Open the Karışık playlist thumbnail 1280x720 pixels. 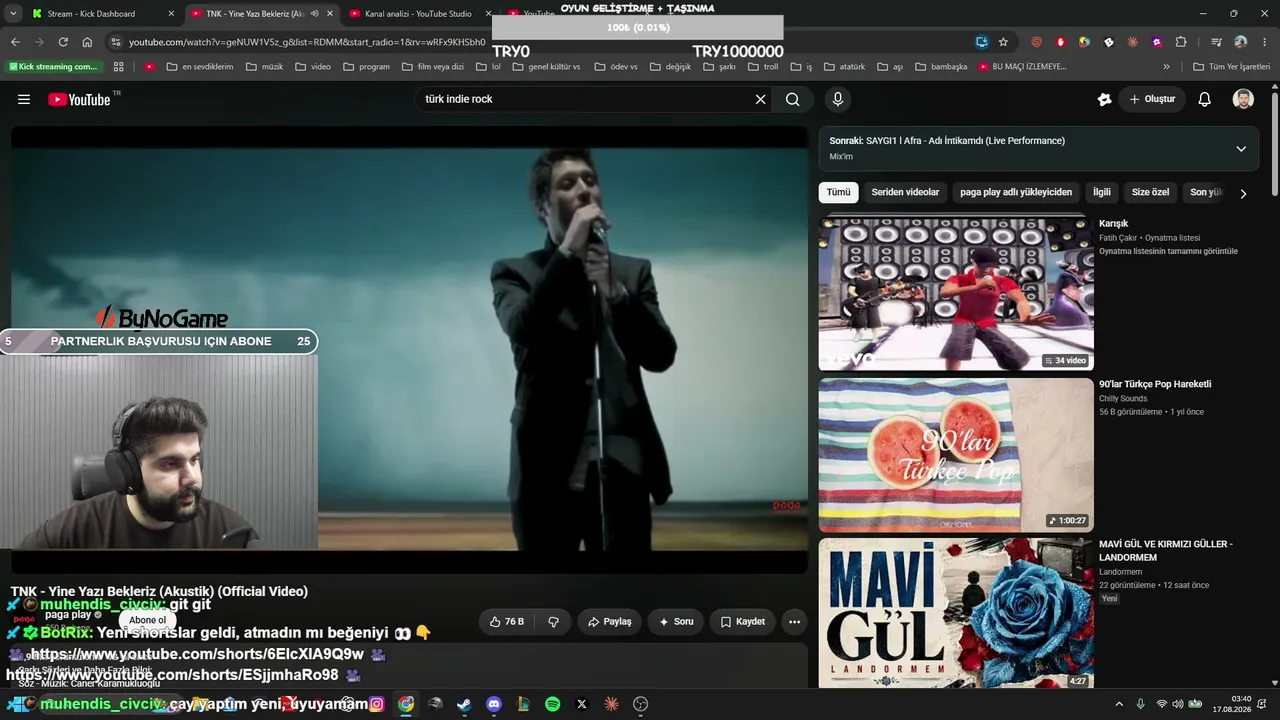(x=956, y=293)
